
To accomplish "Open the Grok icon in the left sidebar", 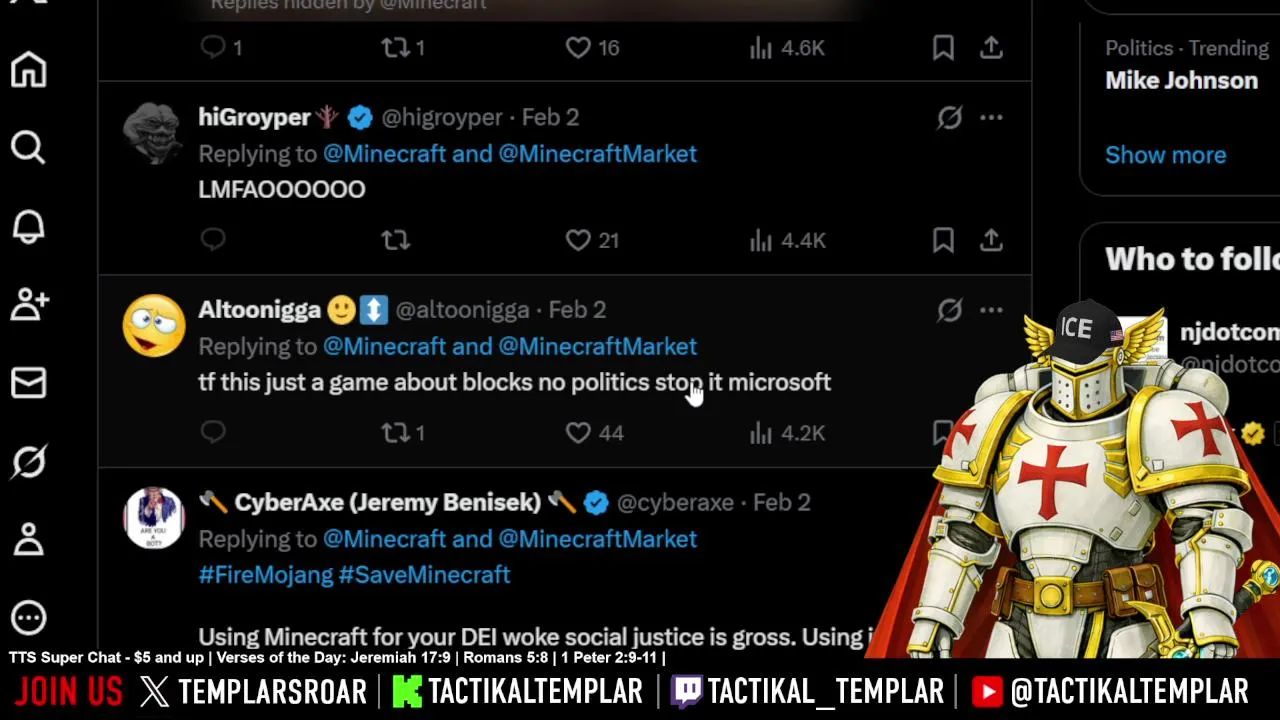I will coord(28,461).
